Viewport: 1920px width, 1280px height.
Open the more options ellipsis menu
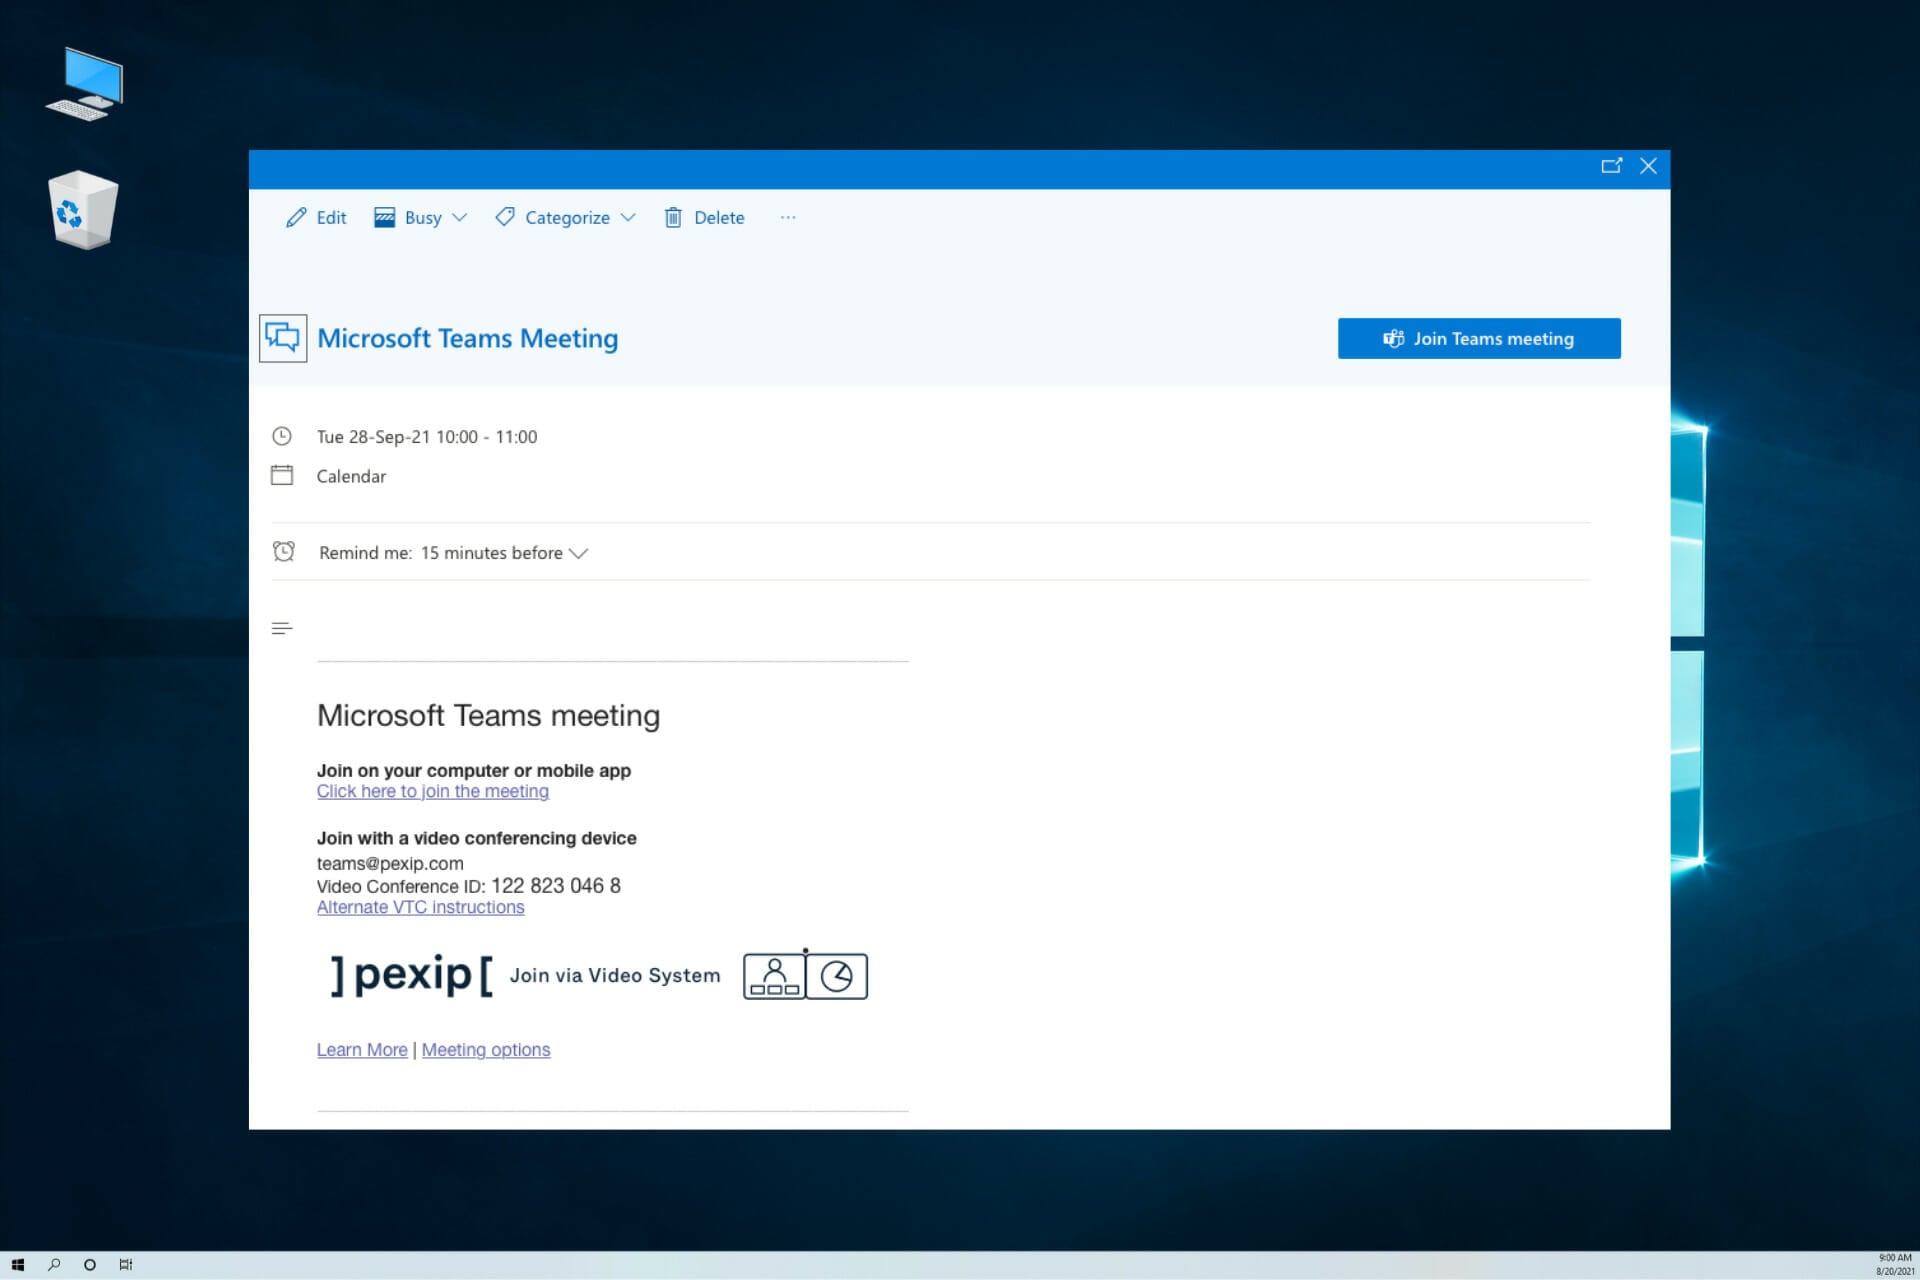(788, 217)
